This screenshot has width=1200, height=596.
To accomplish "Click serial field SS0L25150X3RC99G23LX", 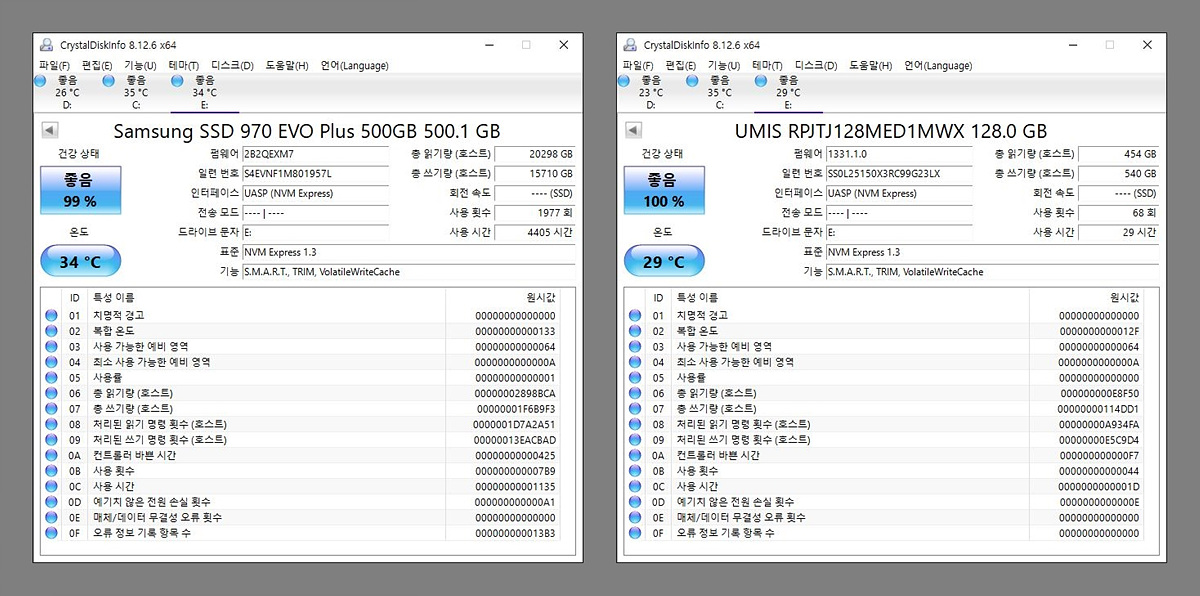I will [899, 174].
